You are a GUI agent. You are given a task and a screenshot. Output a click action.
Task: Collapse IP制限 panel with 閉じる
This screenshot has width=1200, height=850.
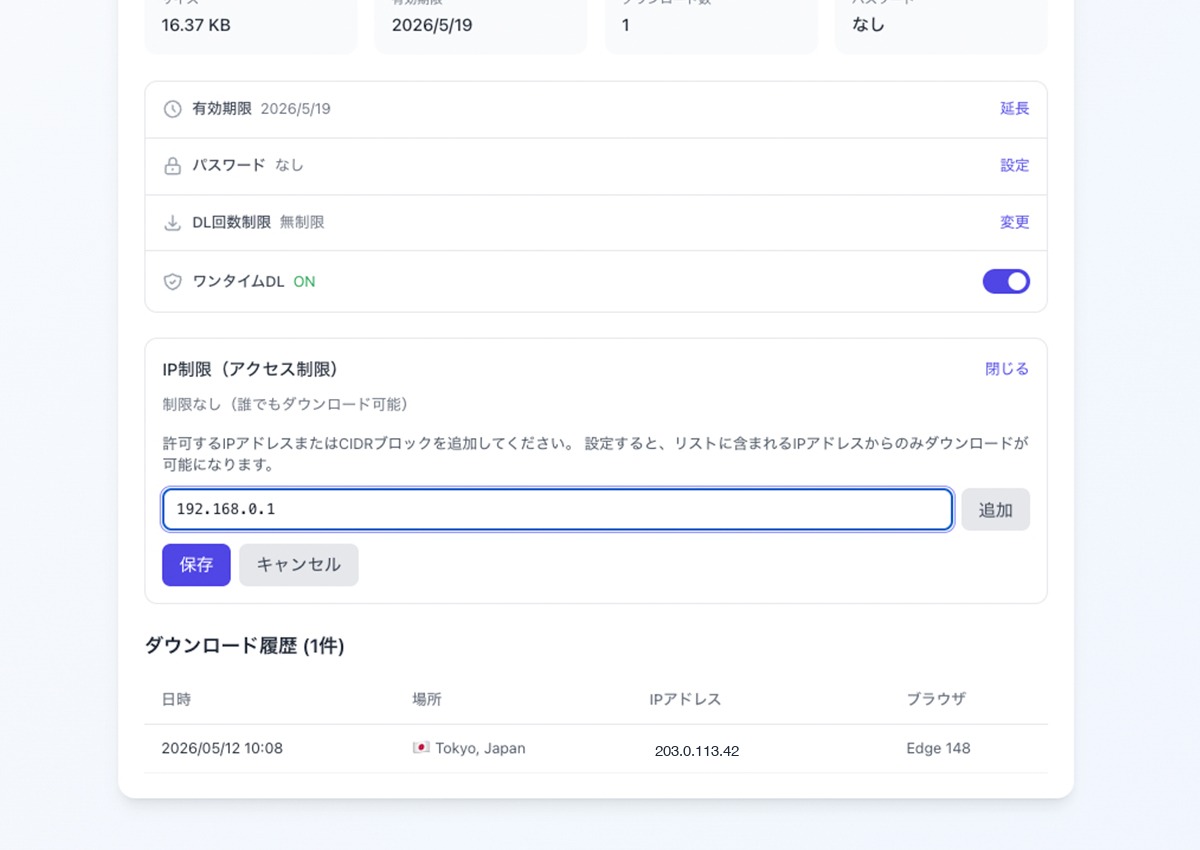tap(1007, 369)
